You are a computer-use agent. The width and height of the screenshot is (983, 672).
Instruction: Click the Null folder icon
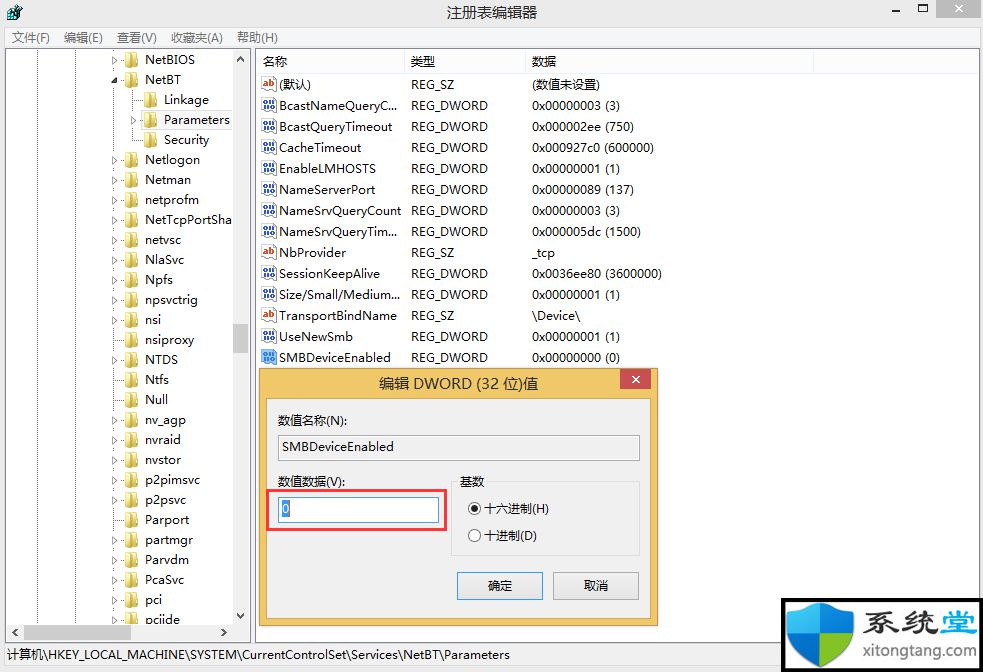pyautogui.click(x=132, y=399)
